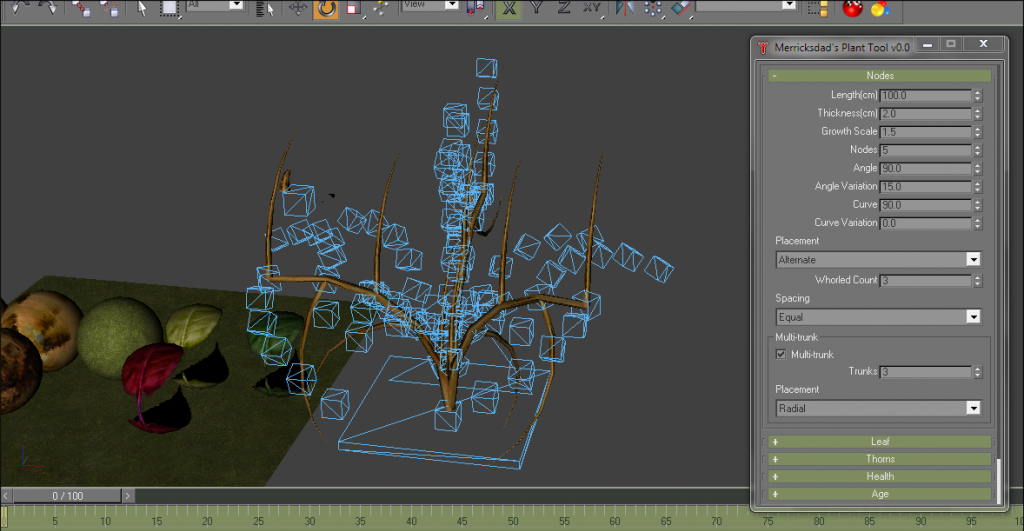The height and width of the screenshot is (531, 1024).
Task: Click the red teapot Render icon
Action: click(853, 10)
